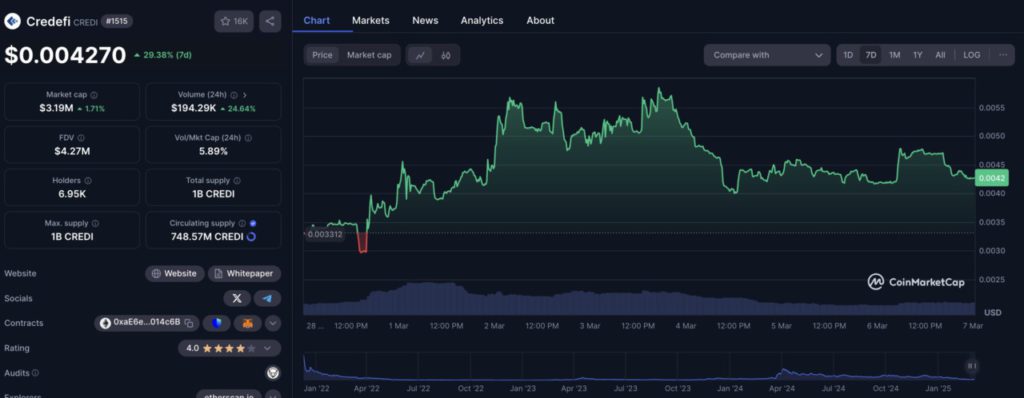Screen dimensions: 1024x398
Task: Set chart range to 1M
Action: 895,56
